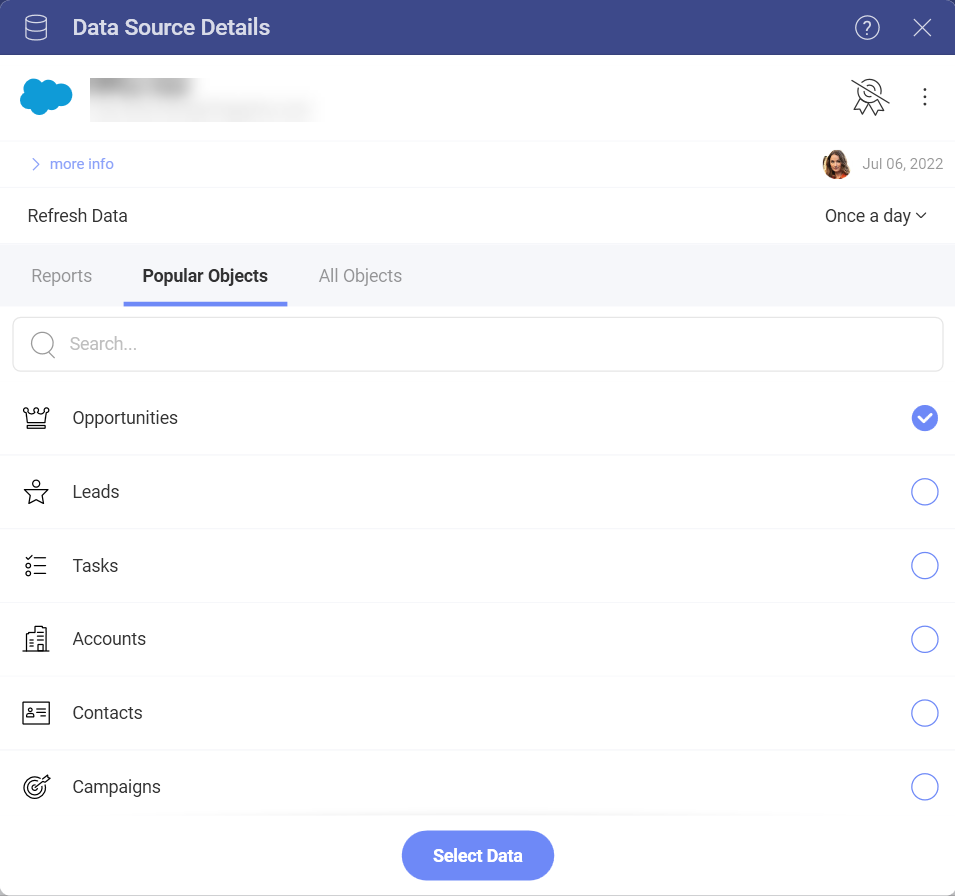Image resolution: width=955 pixels, height=896 pixels.
Task: Select the Popular Objects tab
Action: (205, 276)
